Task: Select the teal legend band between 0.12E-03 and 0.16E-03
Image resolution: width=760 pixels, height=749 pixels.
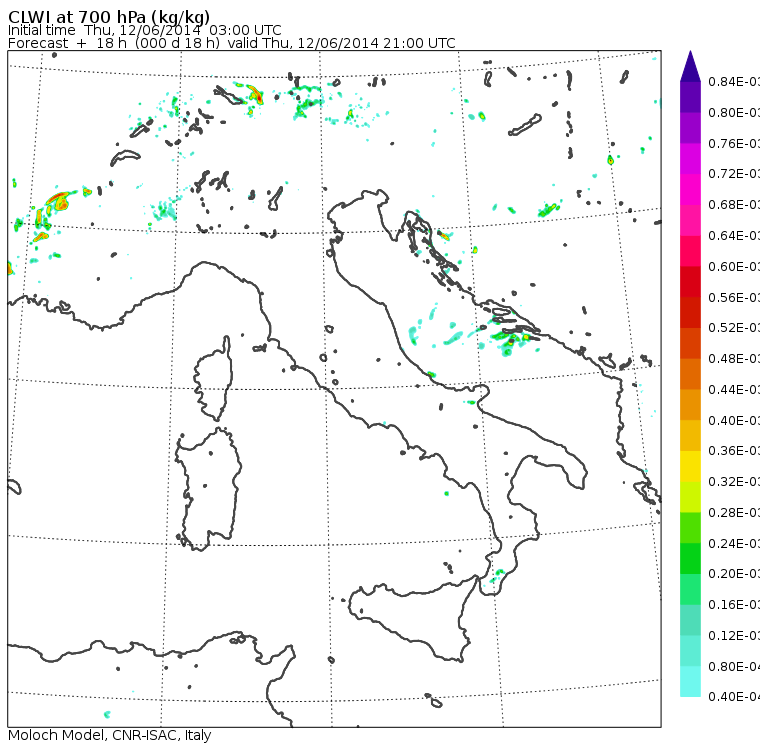Action: [690, 620]
